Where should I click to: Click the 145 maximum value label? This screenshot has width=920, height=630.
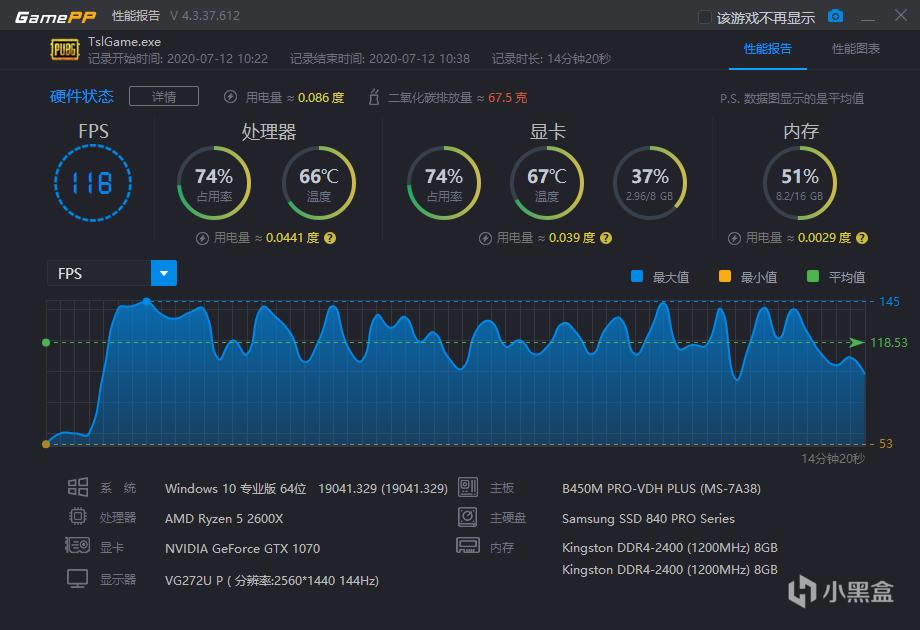(x=889, y=302)
